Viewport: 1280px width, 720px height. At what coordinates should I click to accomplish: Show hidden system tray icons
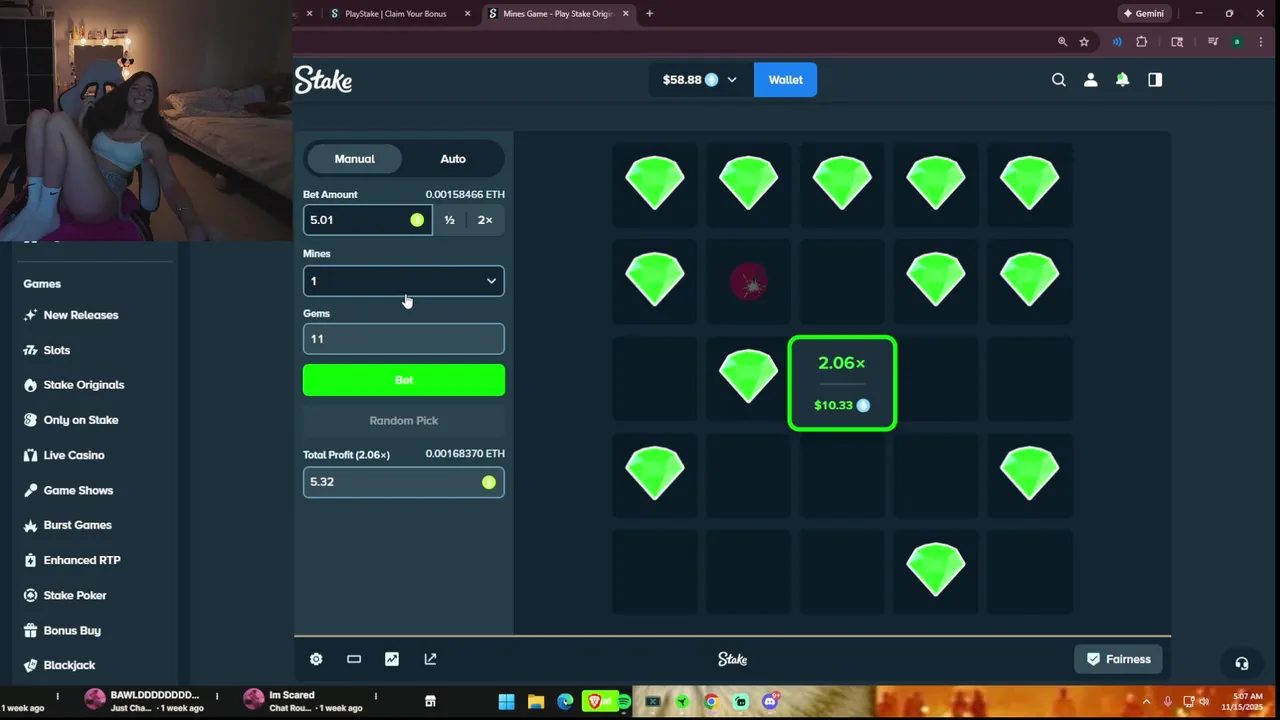pos(1146,702)
